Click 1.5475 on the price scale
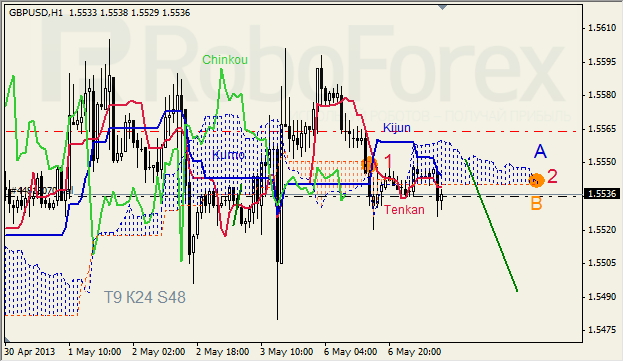 pos(602,330)
